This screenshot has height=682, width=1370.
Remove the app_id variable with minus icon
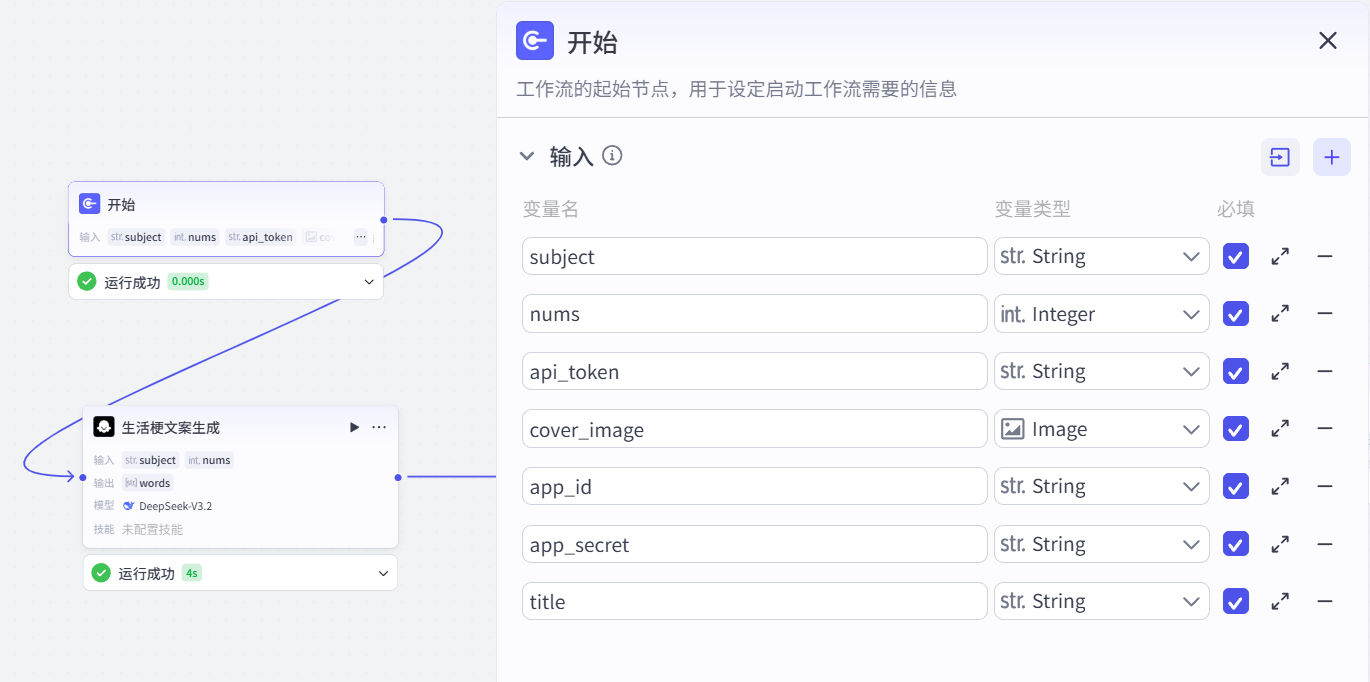[x=1325, y=486]
